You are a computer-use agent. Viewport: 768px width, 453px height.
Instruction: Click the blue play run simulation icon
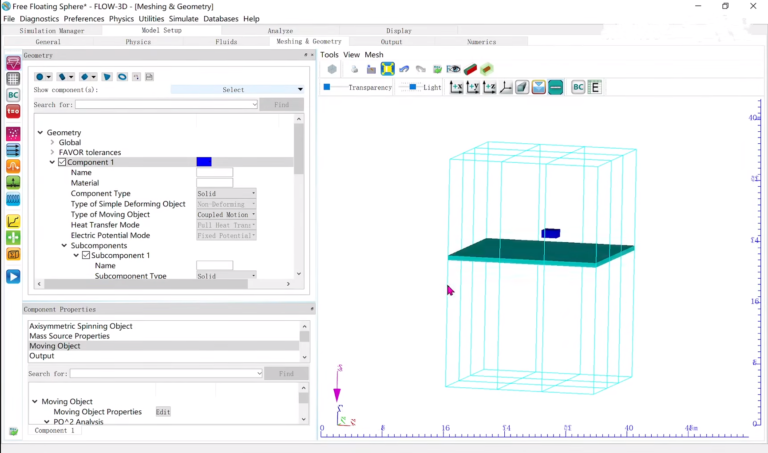tap(13, 277)
